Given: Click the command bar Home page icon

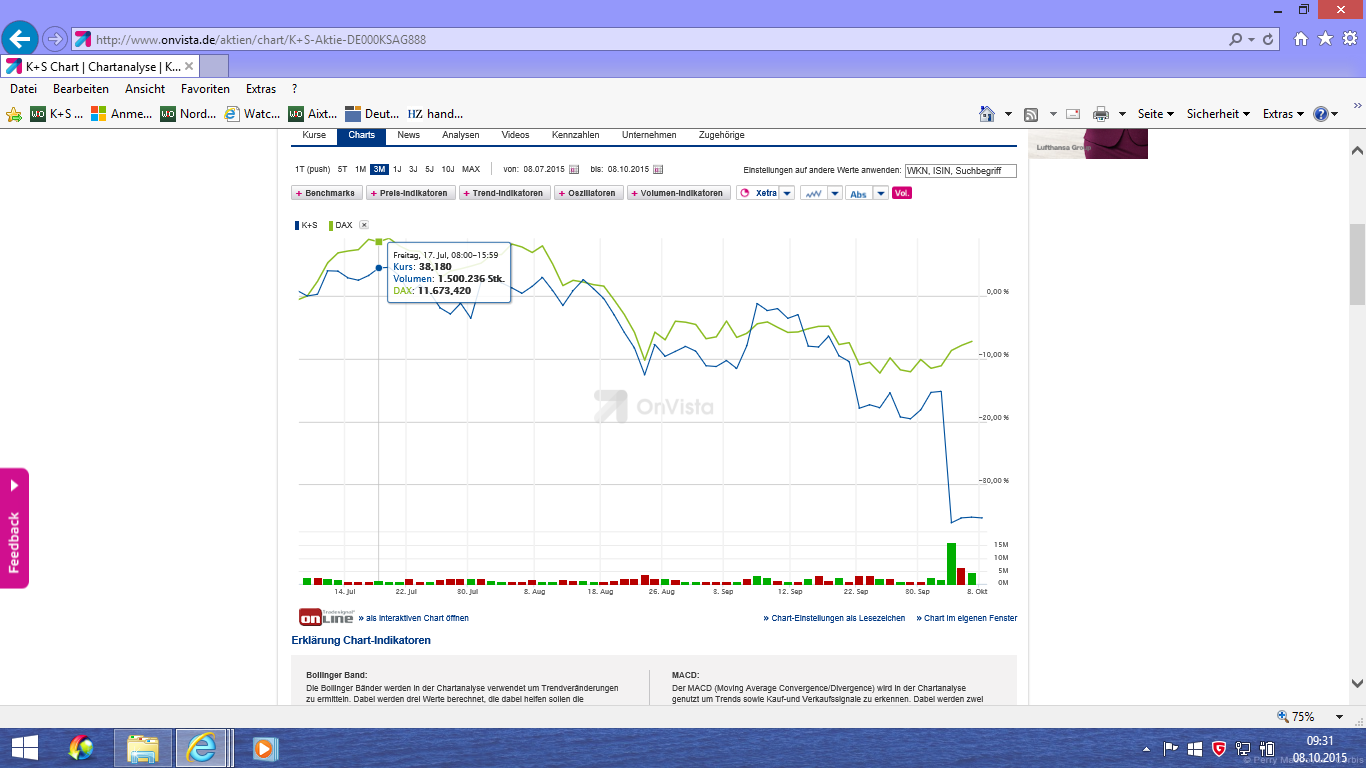Looking at the screenshot, I should 987,114.
